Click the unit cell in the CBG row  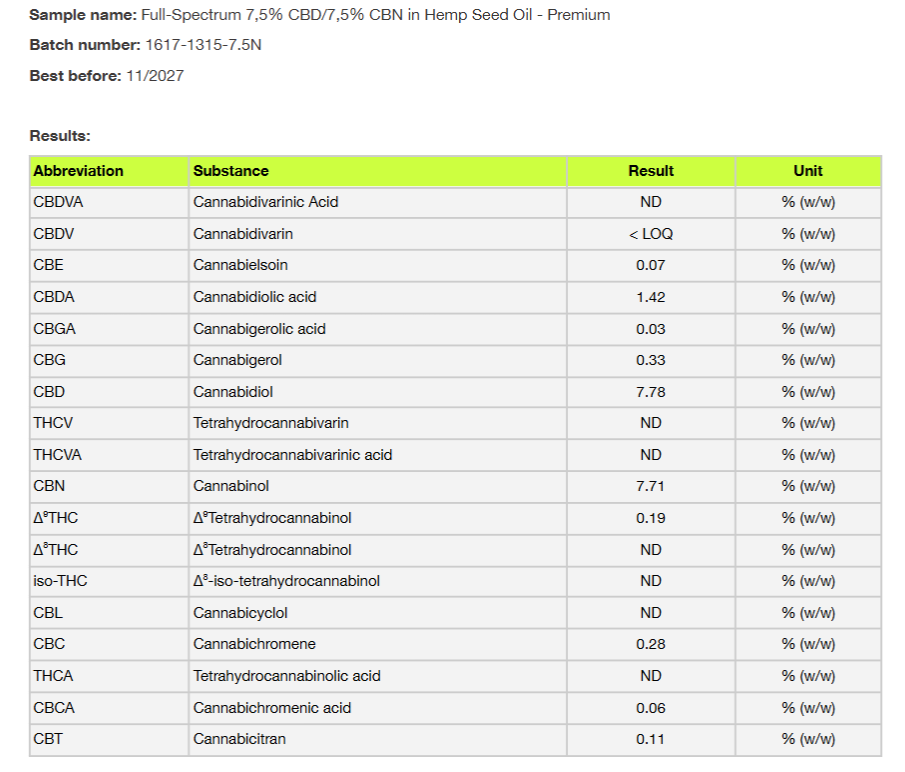tap(808, 360)
